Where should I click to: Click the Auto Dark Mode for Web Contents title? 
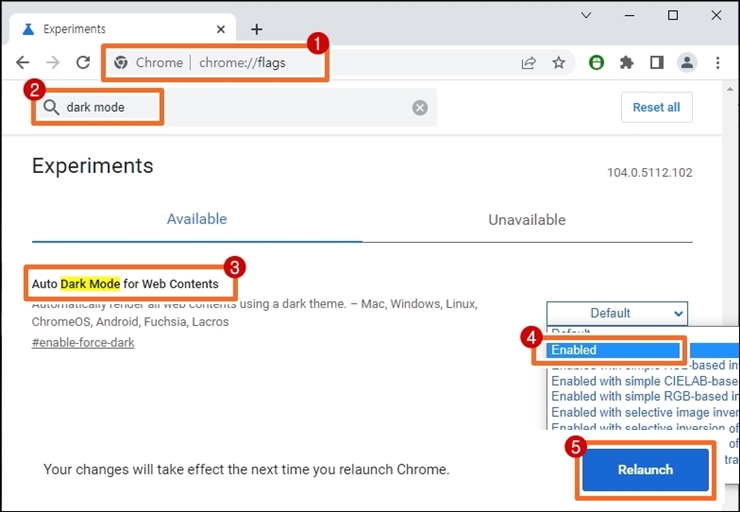125,284
